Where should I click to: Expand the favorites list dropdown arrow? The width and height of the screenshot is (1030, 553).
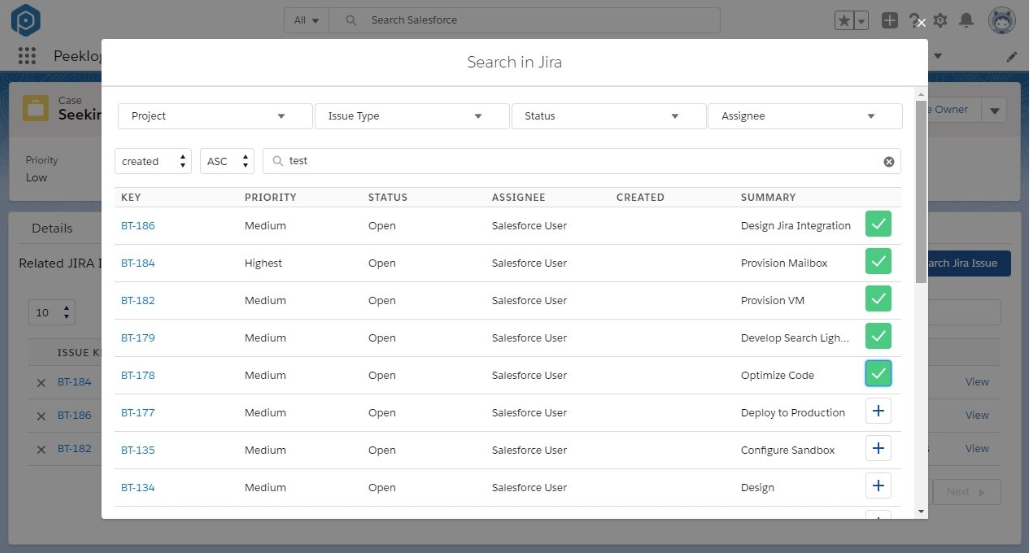click(861, 20)
